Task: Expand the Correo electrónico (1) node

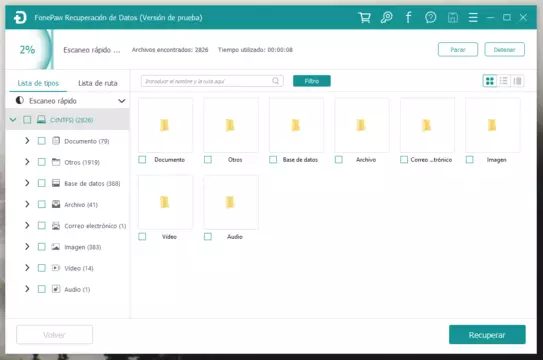Action: click(27, 226)
